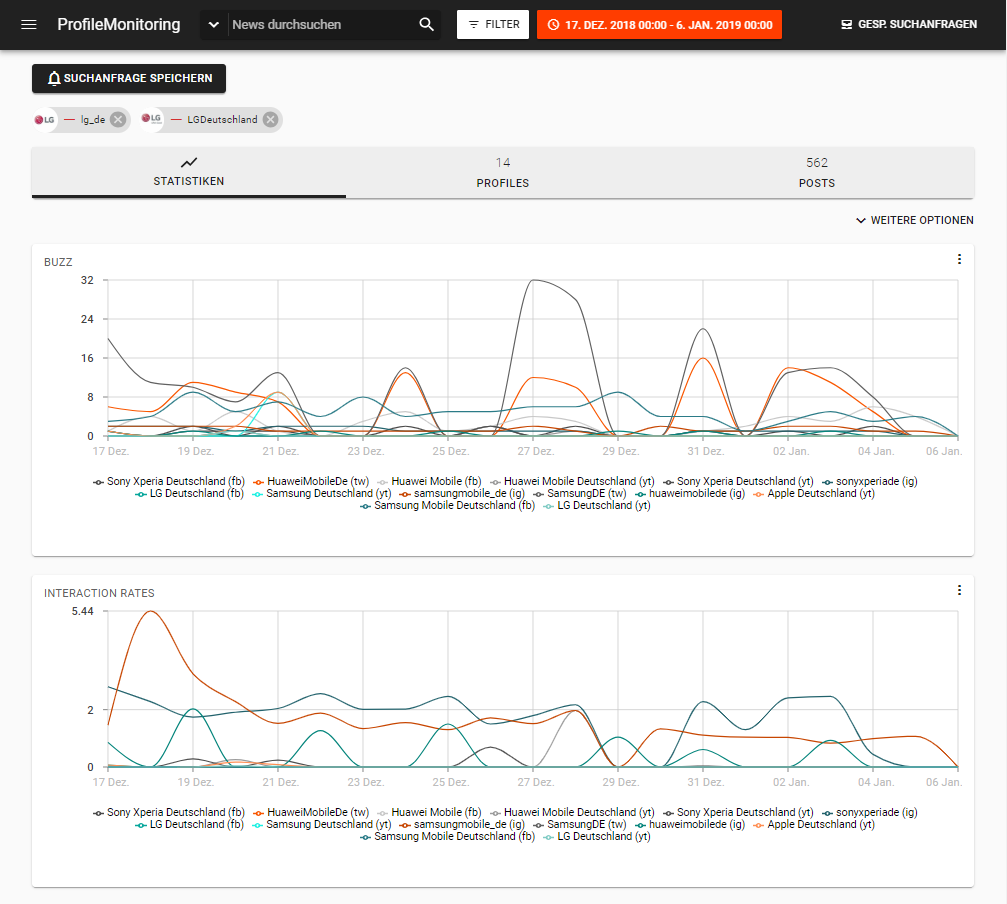Open Buzz chart three-dot options menu
Image resolution: width=1007 pixels, height=904 pixels.
[959, 260]
